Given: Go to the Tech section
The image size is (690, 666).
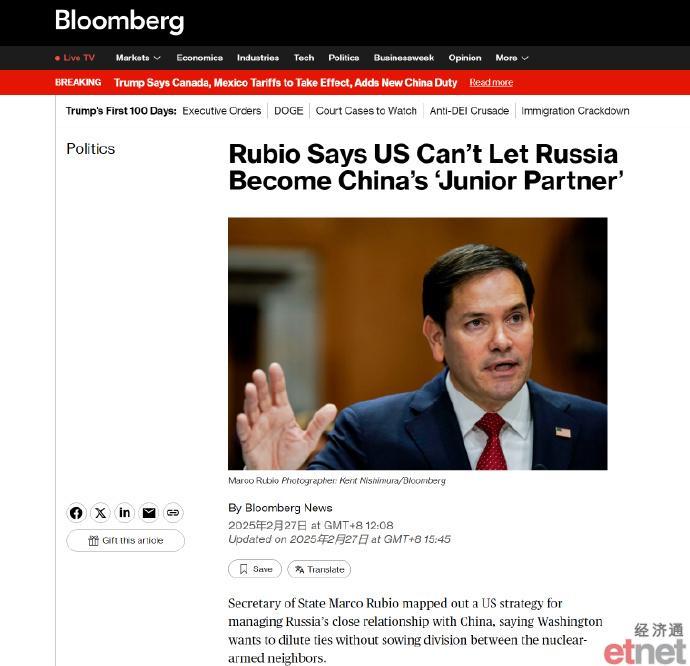Looking at the screenshot, I should 304,58.
